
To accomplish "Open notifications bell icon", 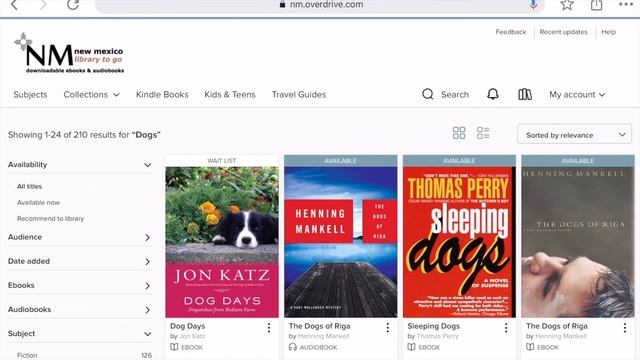I will point(493,94).
